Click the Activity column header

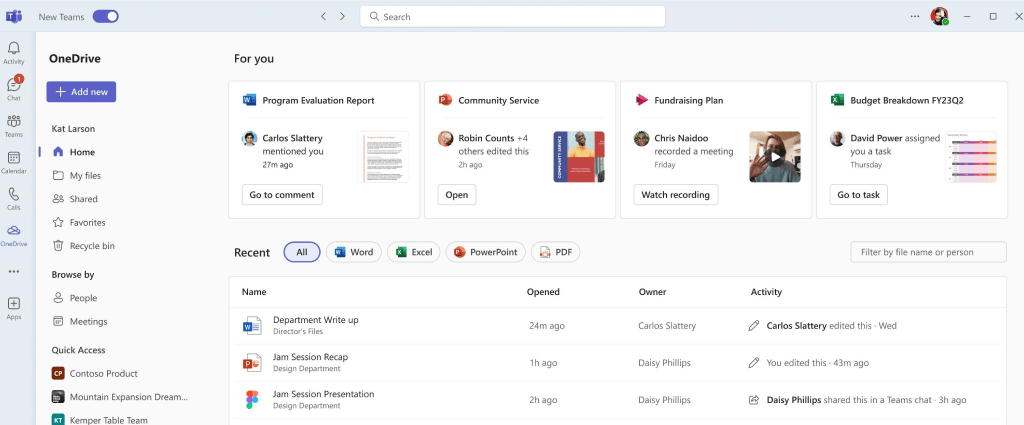tap(767, 292)
